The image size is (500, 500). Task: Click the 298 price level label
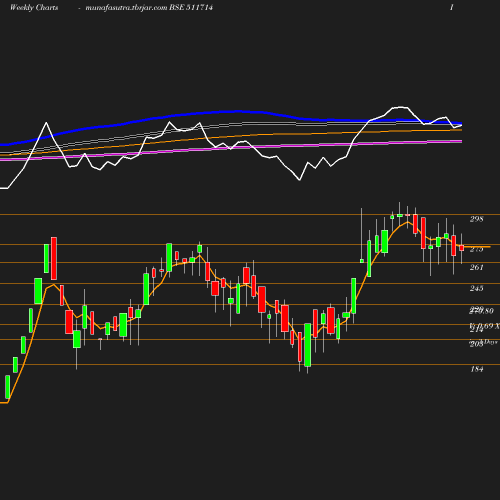coord(476,219)
